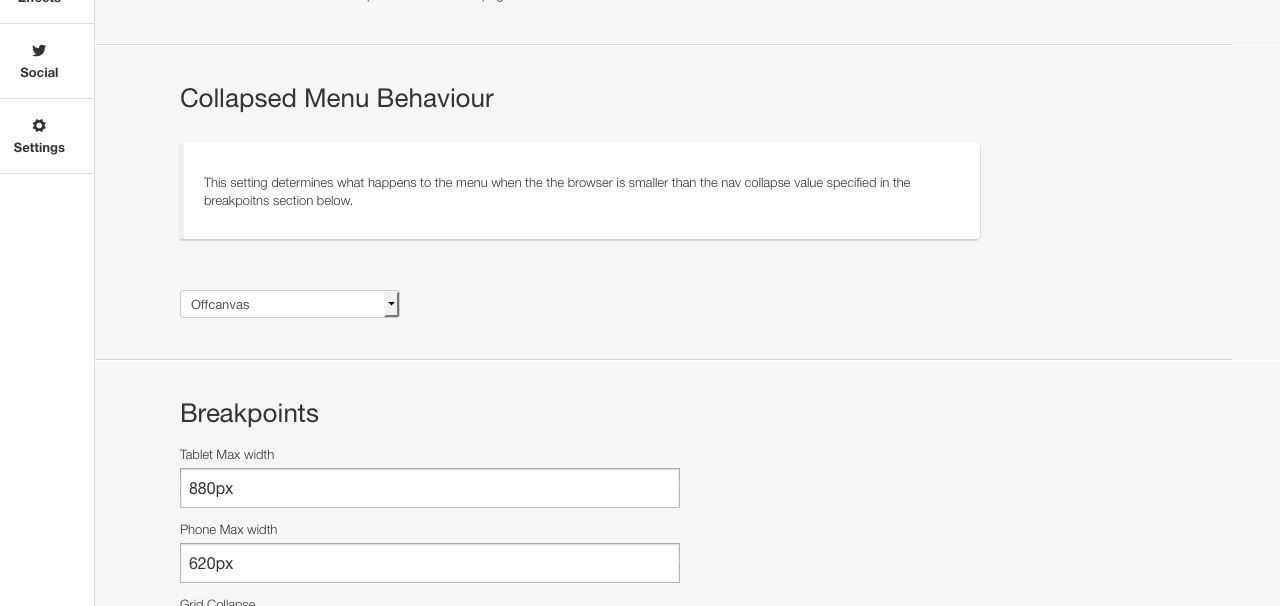Click the Grid Collapse label
Image resolution: width=1280 pixels, height=606 pixels.
tap(218, 602)
